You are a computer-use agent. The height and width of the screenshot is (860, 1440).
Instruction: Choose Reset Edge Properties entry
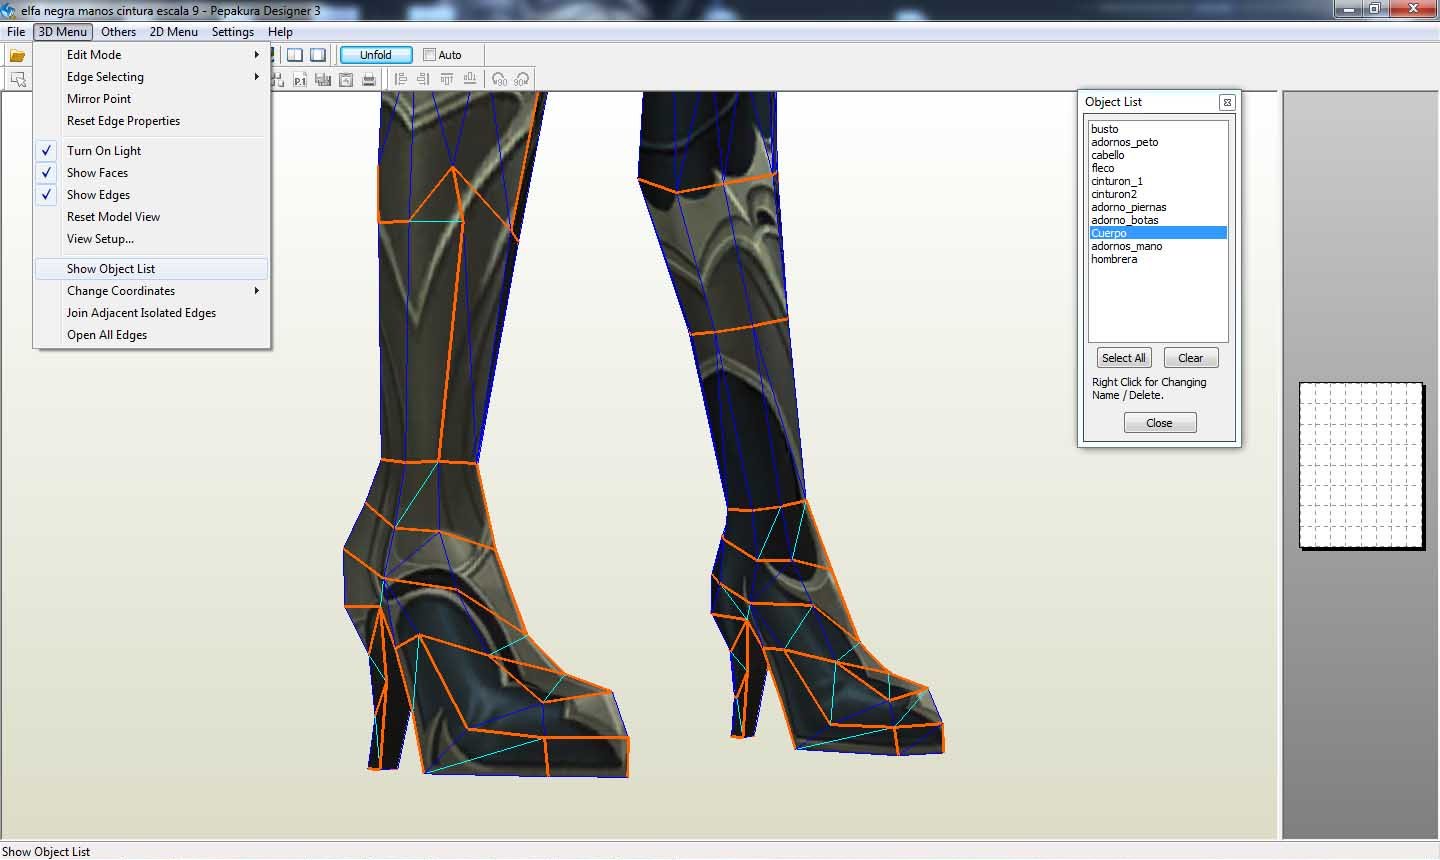click(x=151, y=121)
